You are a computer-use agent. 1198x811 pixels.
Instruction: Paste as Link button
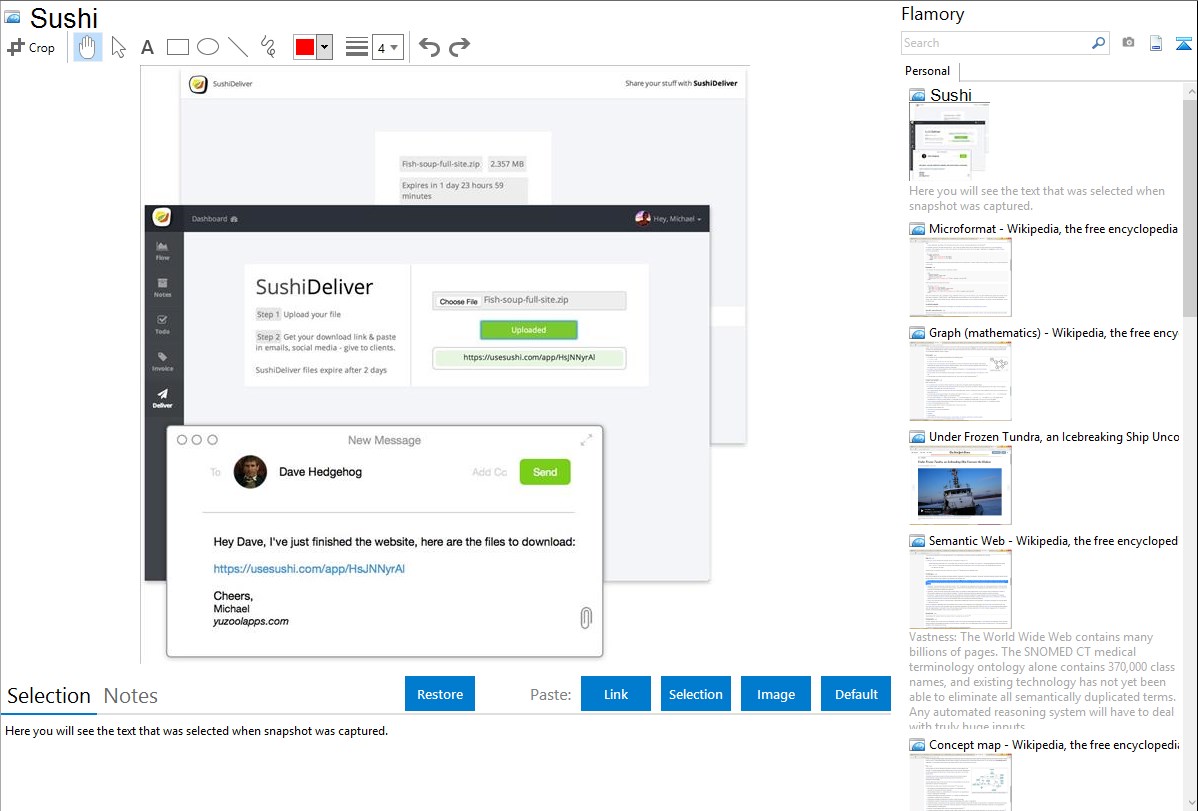(616, 694)
